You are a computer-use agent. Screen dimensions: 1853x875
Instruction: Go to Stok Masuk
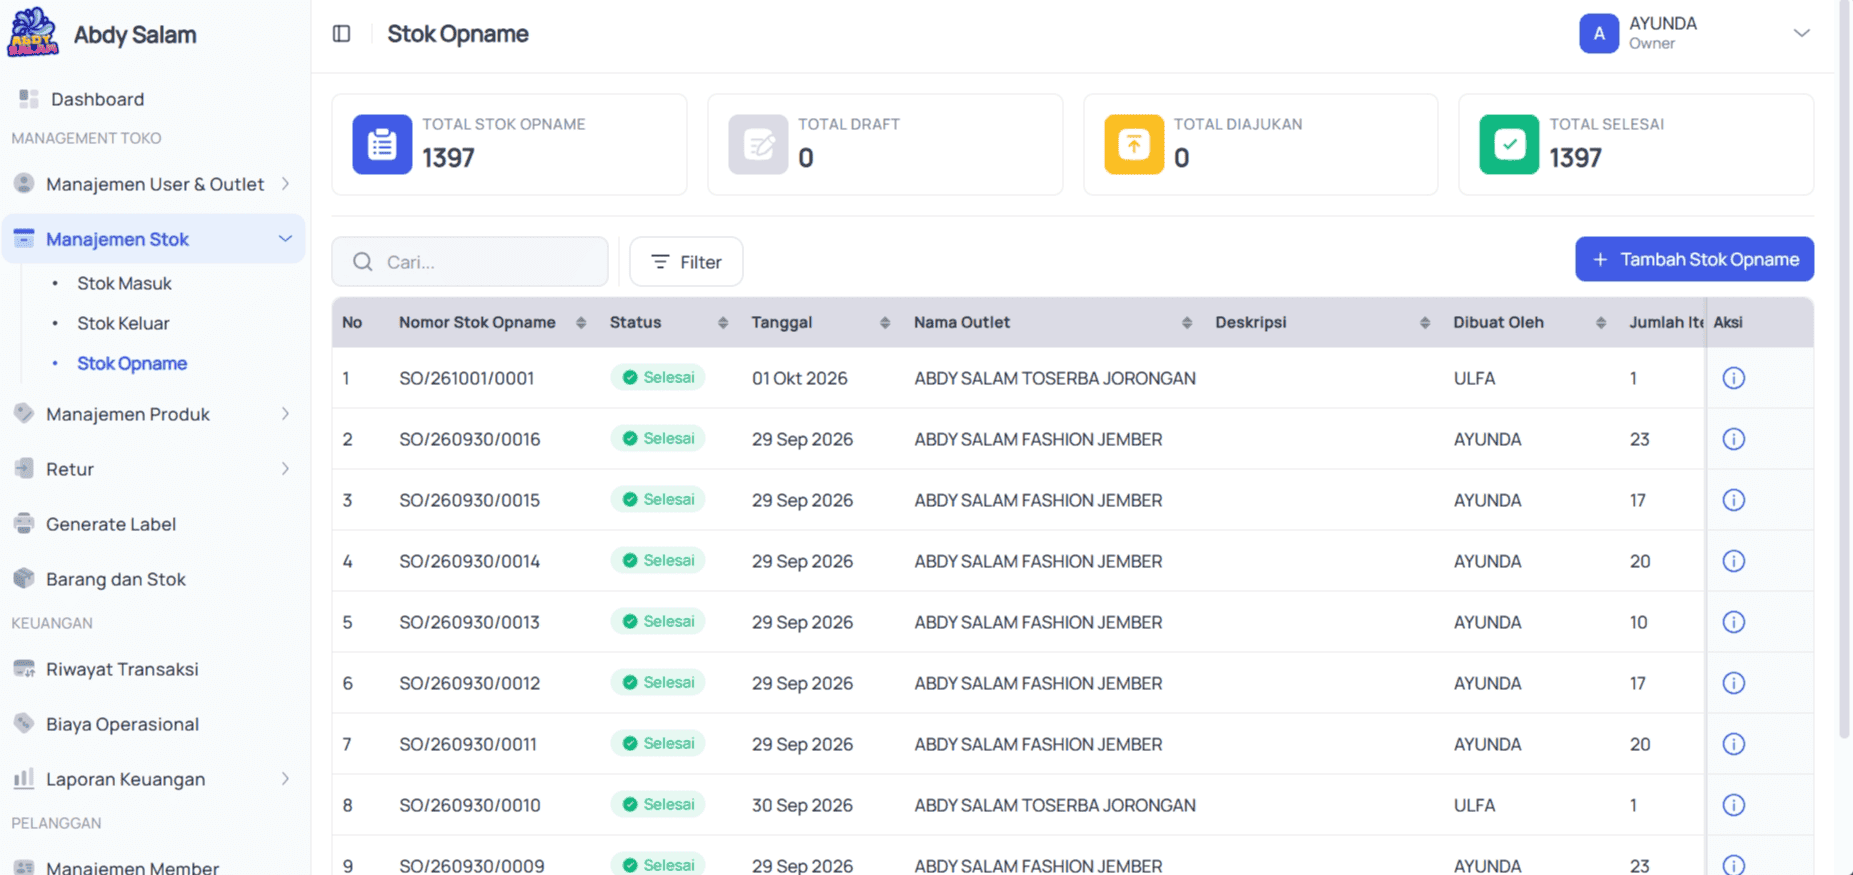(124, 283)
